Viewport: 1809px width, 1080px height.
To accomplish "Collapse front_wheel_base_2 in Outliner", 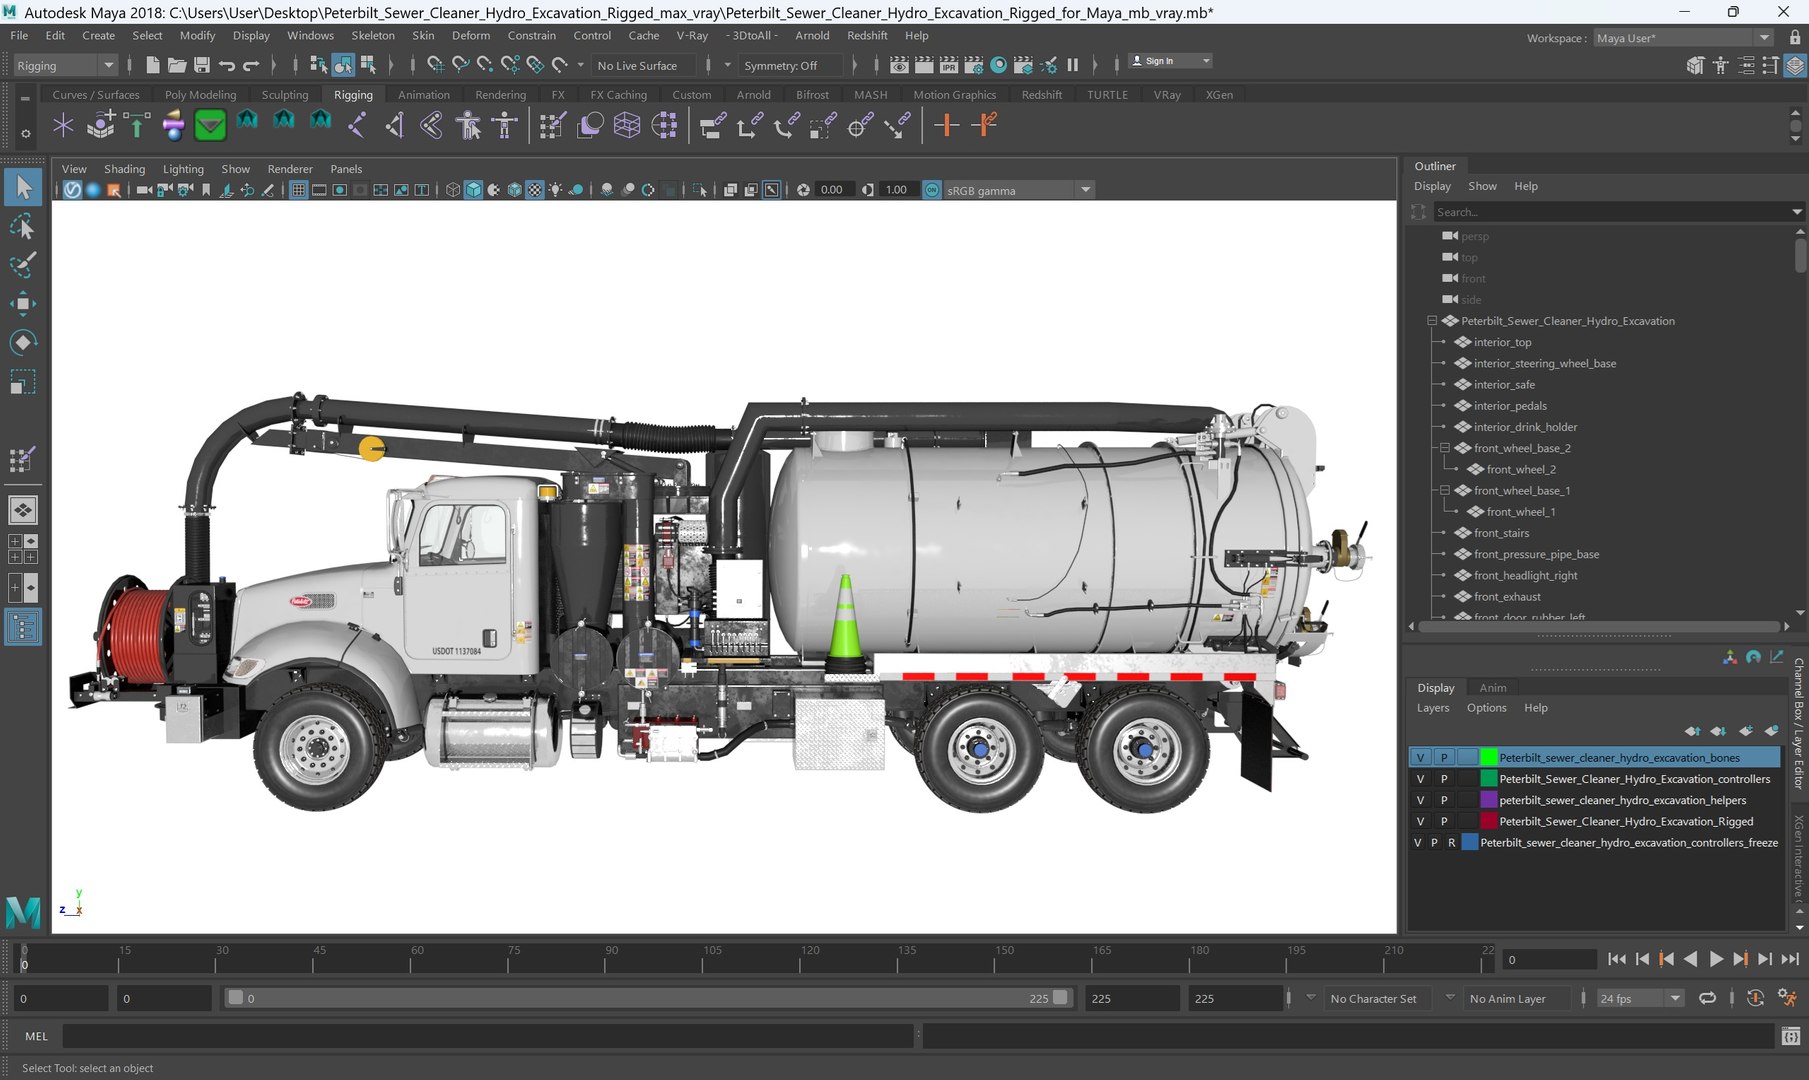I will (x=1445, y=448).
